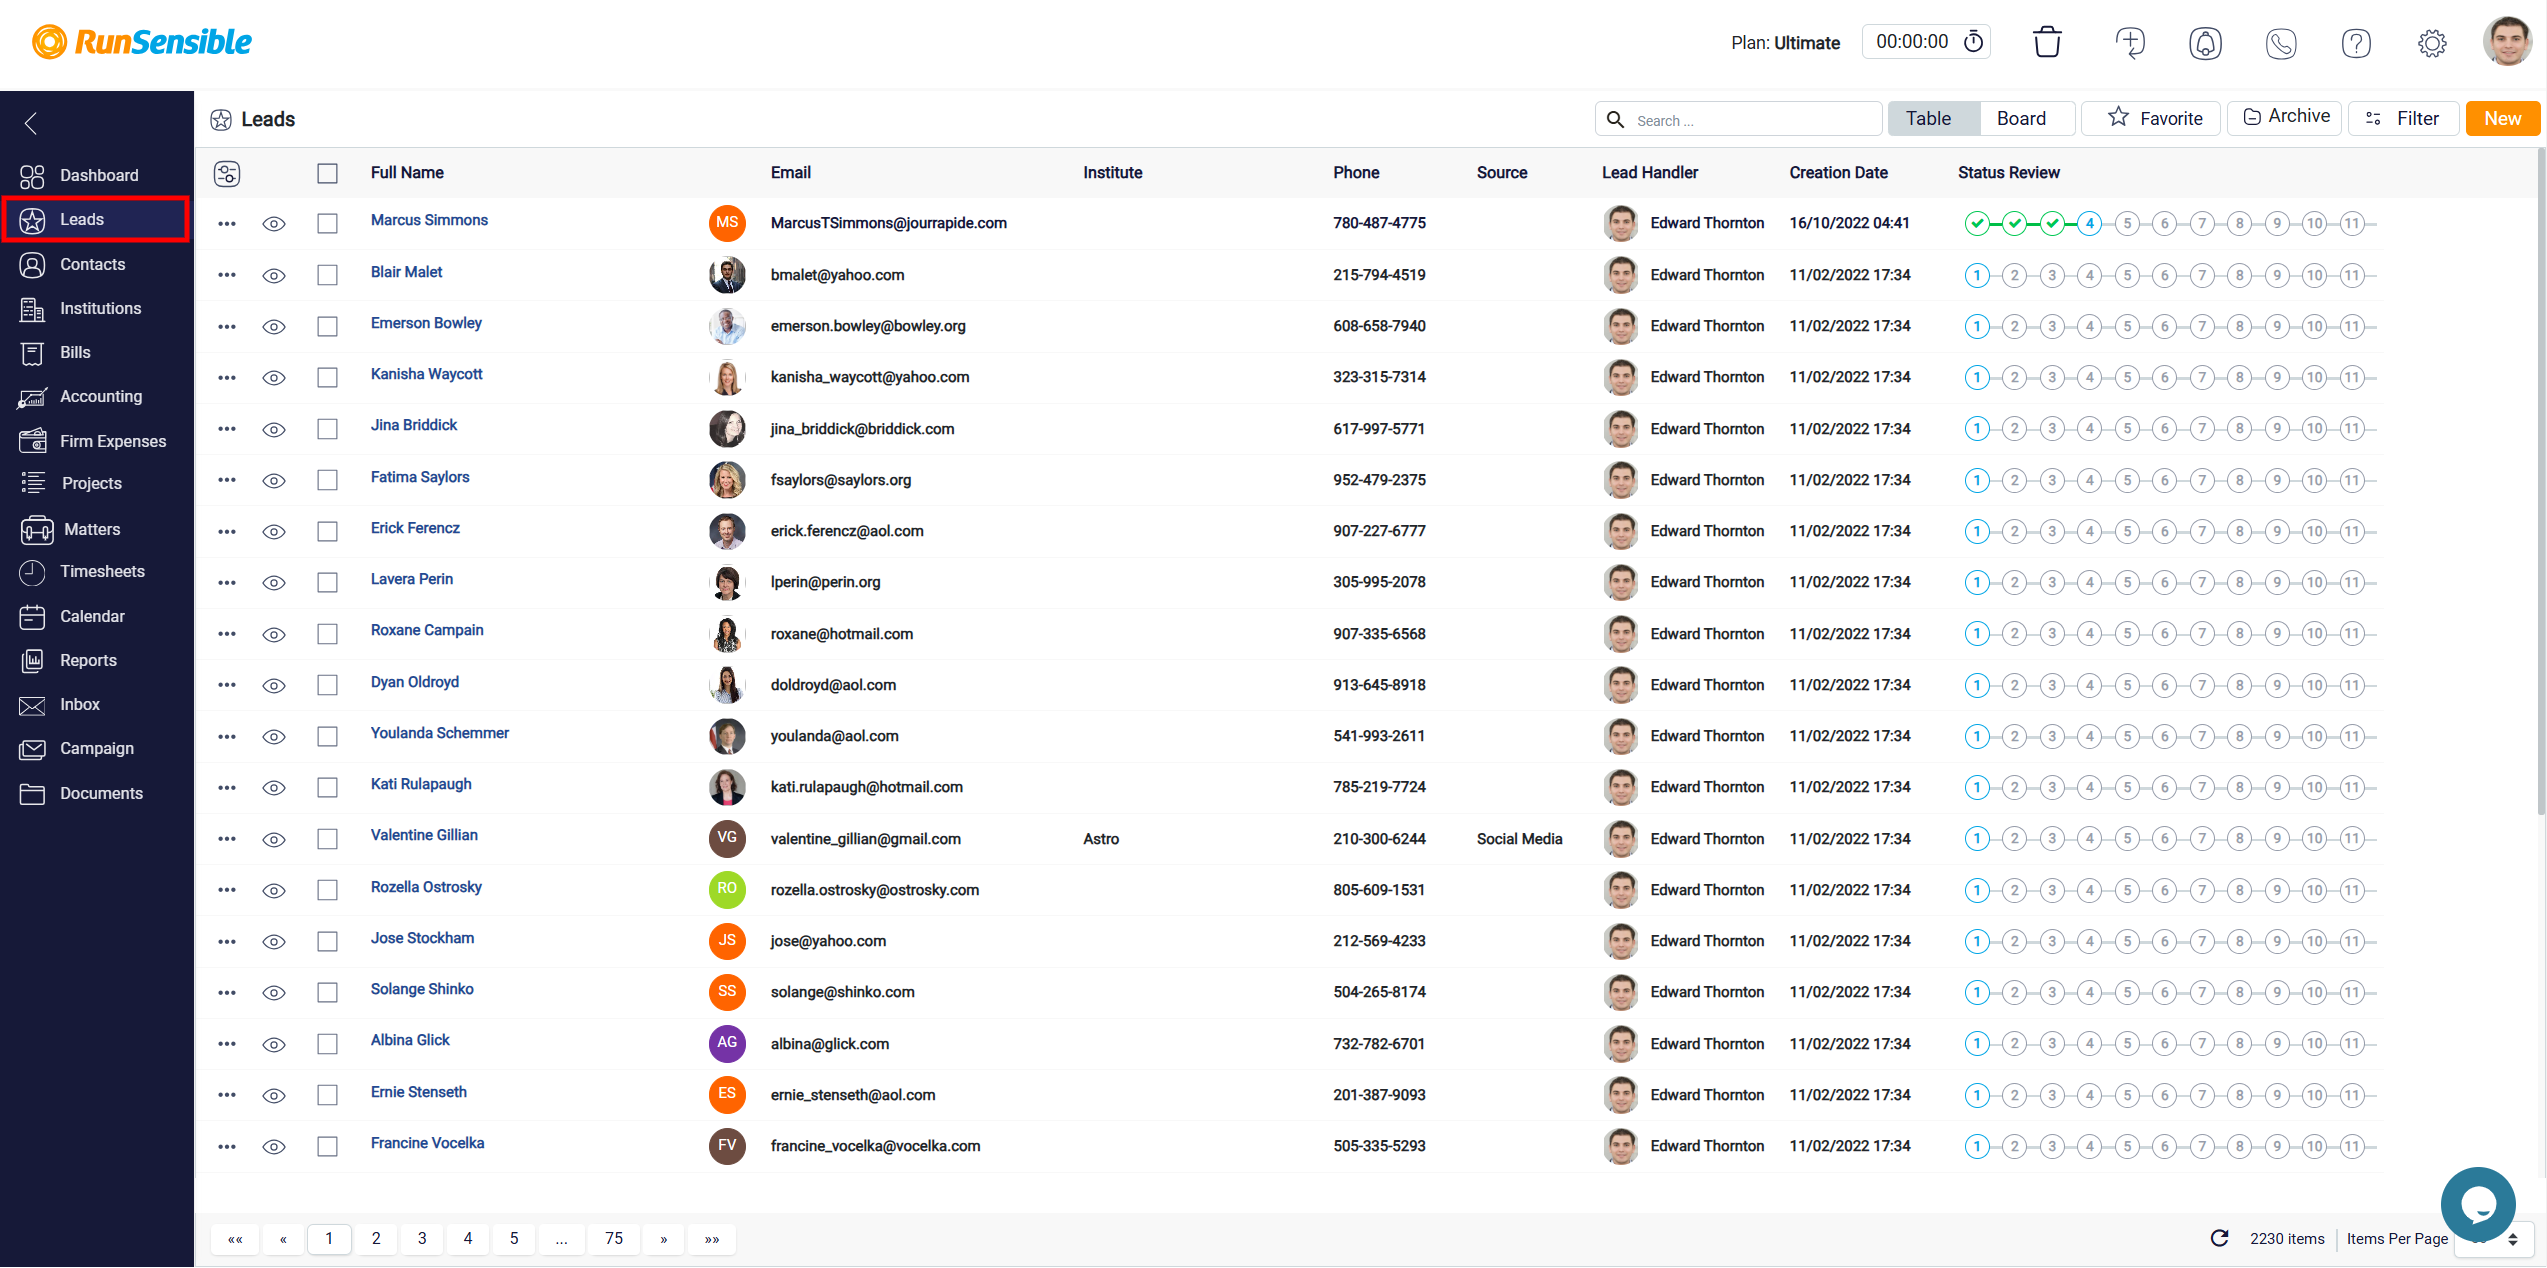Viewport: 2547px width, 1268px height.
Task: Click the search input field
Action: click(1751, 119)
